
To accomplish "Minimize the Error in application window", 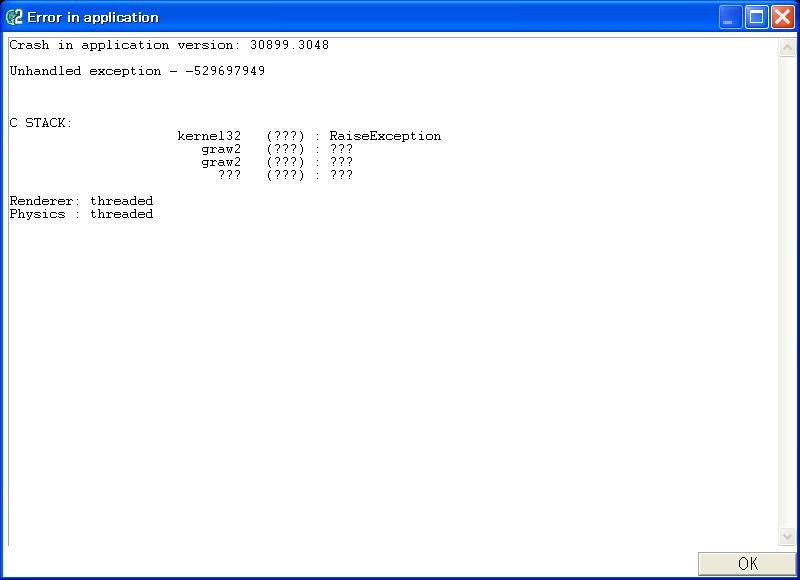I will click(x=730, y=17).
